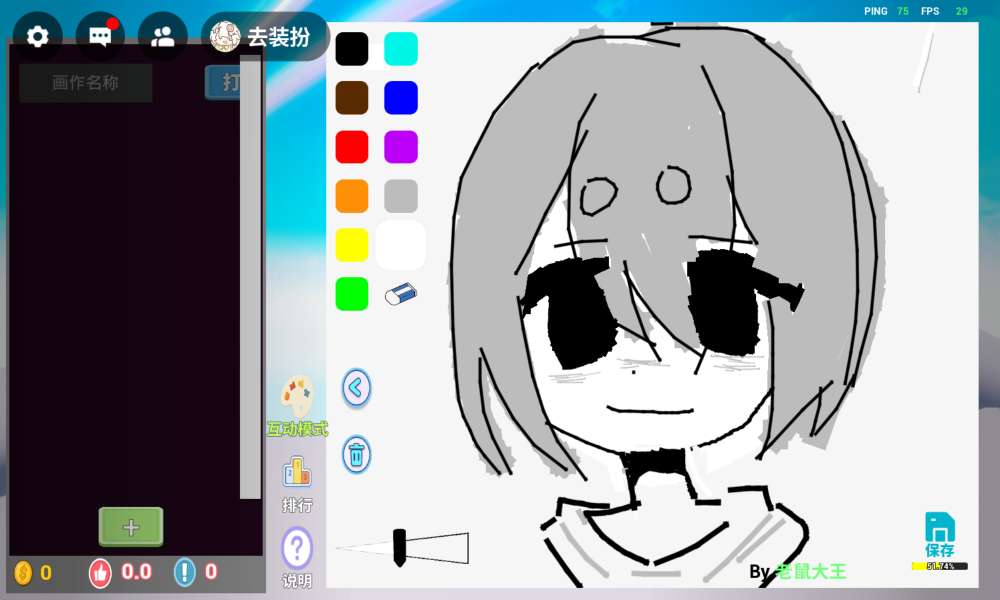Click the green plus add button
The width and height of the screenshot is (1000, 600).
pyautogui.click(x=131, y=527)
